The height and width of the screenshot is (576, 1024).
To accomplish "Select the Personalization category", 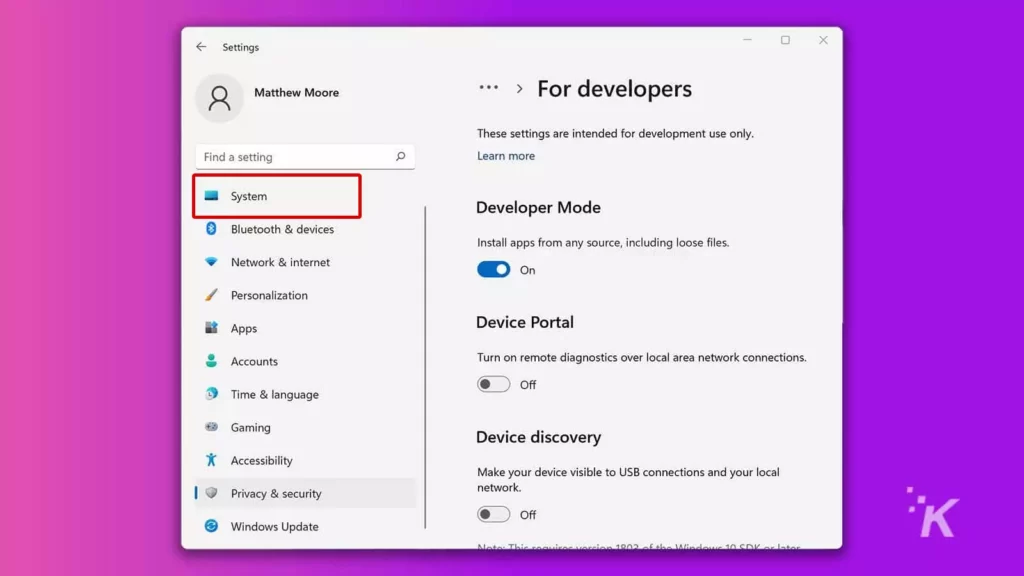I will click(305, 295).
